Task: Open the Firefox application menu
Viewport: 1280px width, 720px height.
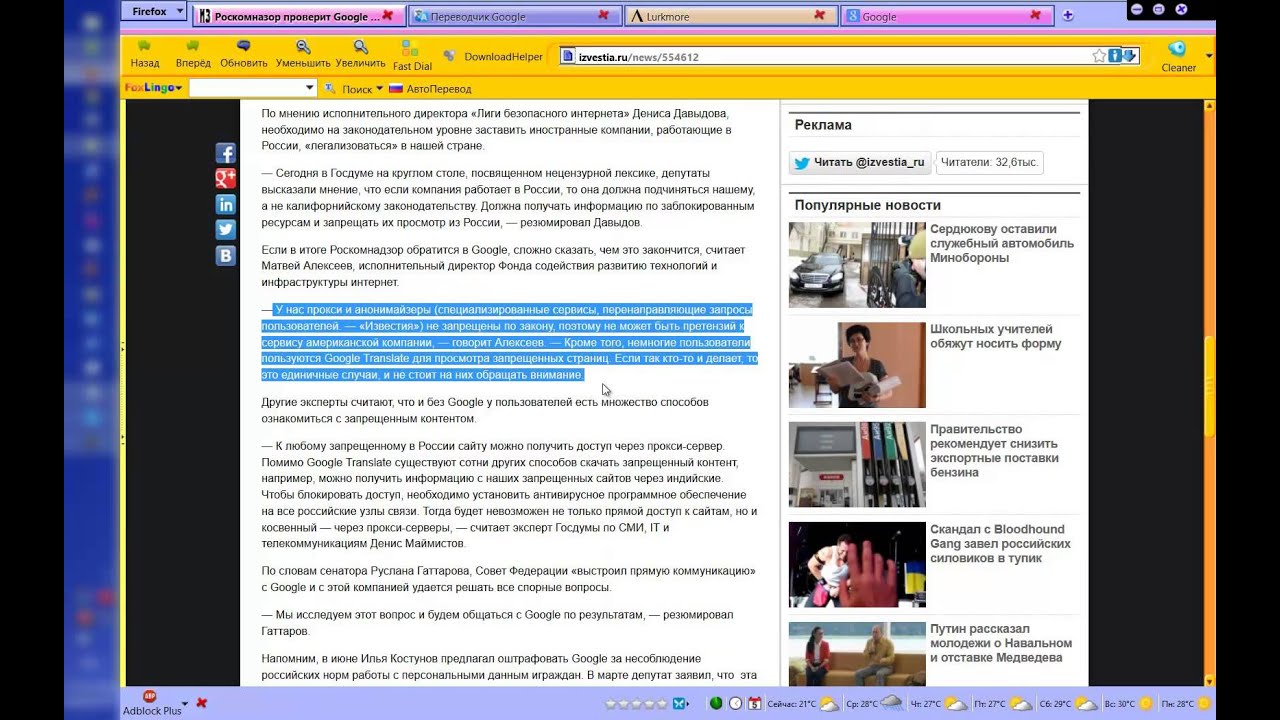Action: coord(154,12)
